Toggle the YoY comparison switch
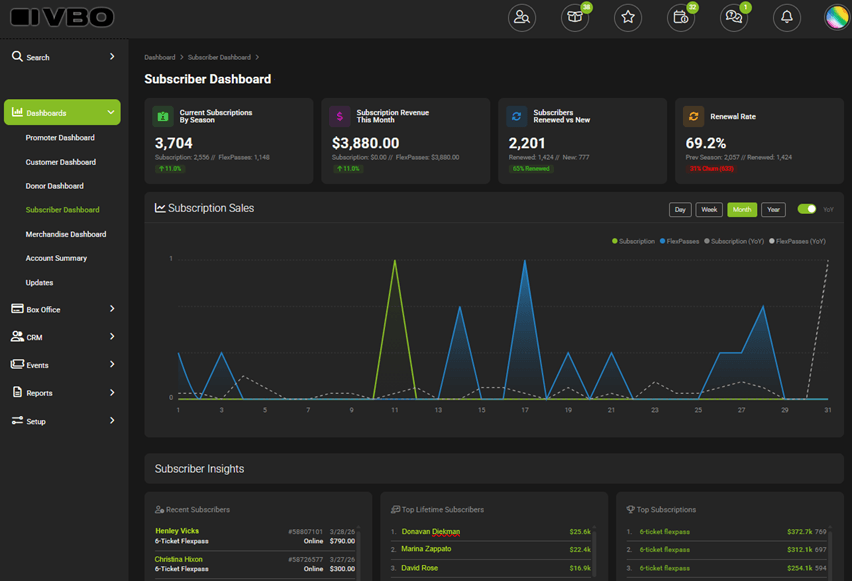The image size is (852, 581). (x=806, y=209)
